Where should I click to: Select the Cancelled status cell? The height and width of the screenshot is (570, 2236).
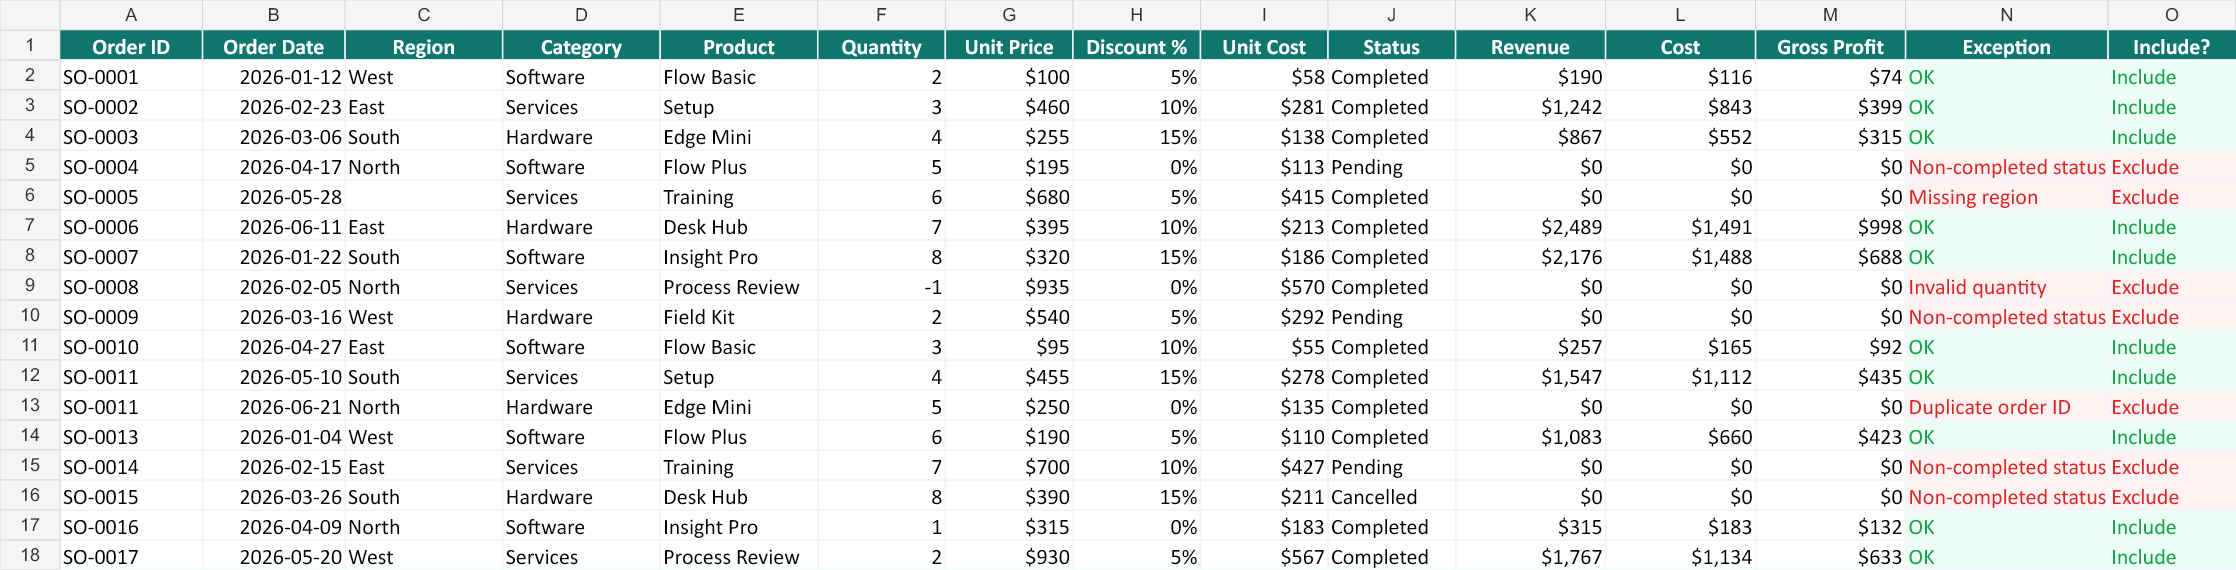pos(1391,496)
